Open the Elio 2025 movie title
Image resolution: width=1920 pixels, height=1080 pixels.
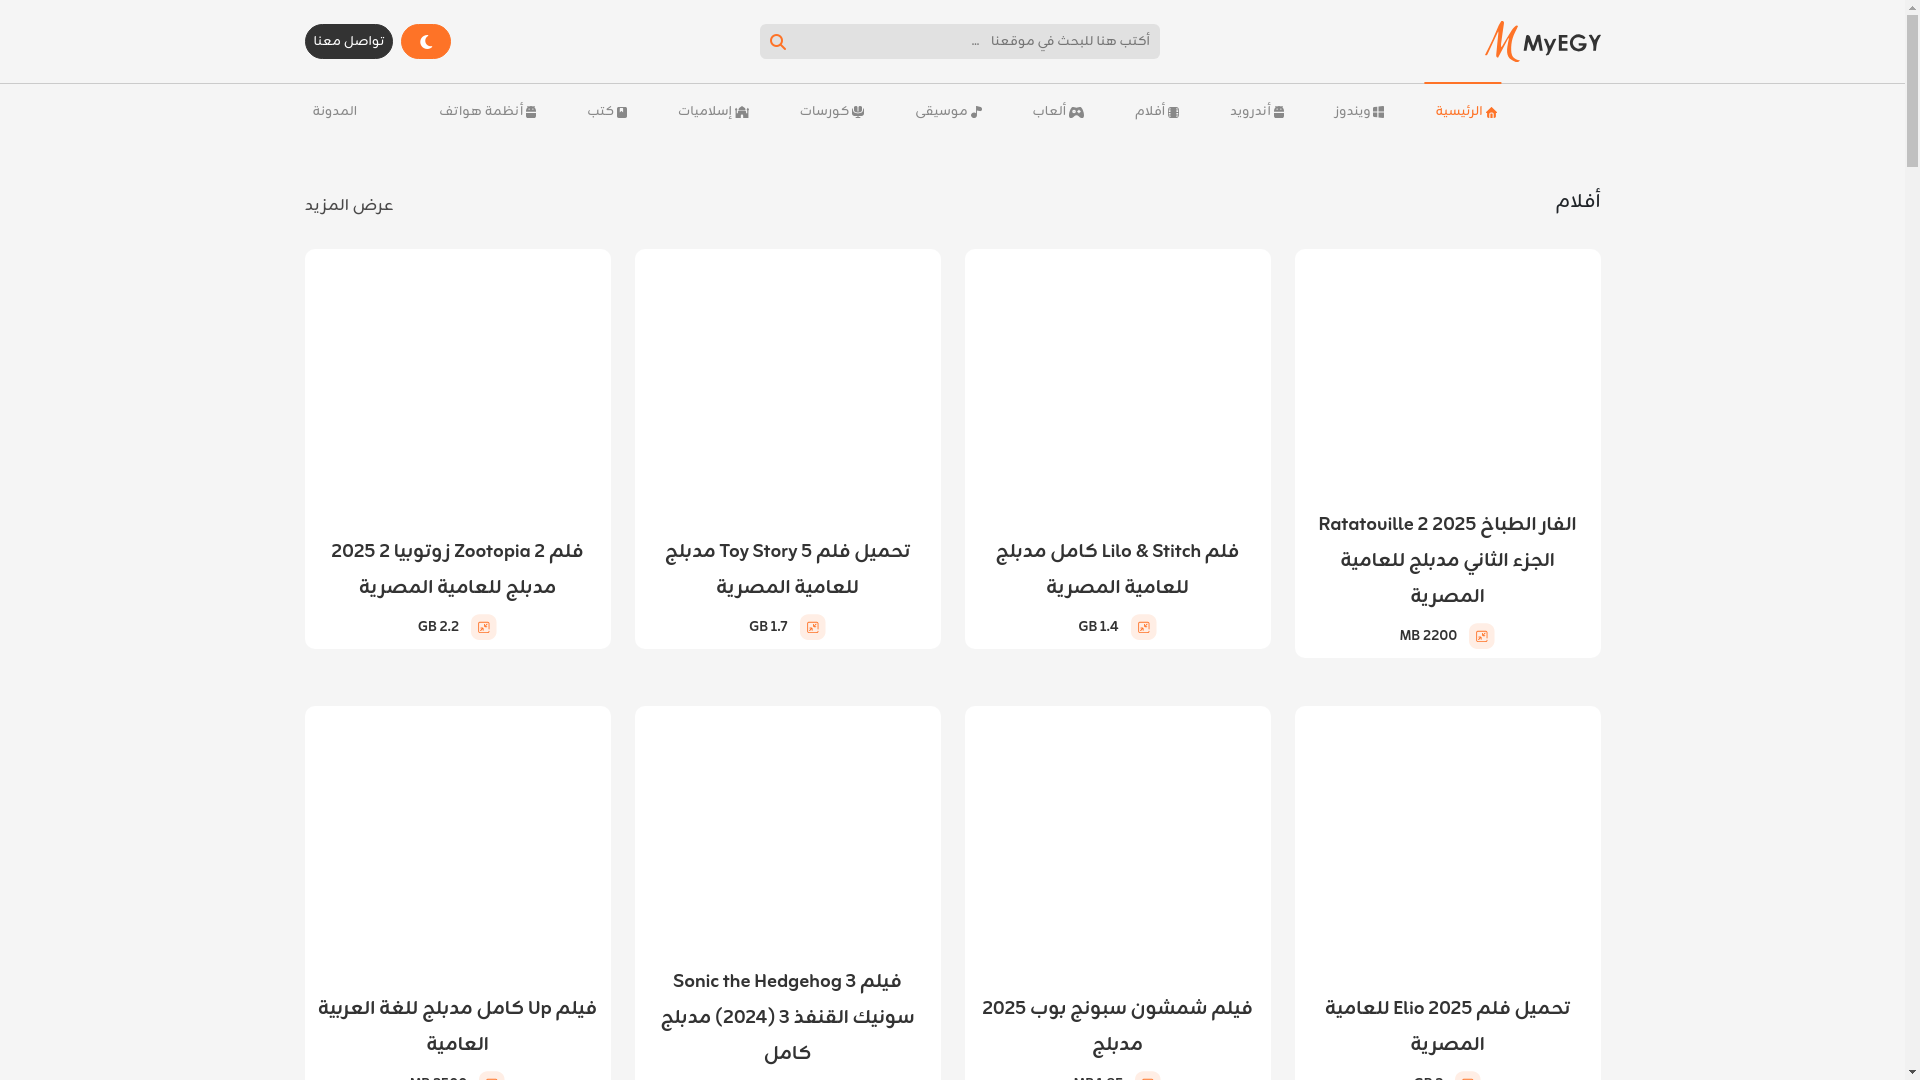(1447, 1027)
